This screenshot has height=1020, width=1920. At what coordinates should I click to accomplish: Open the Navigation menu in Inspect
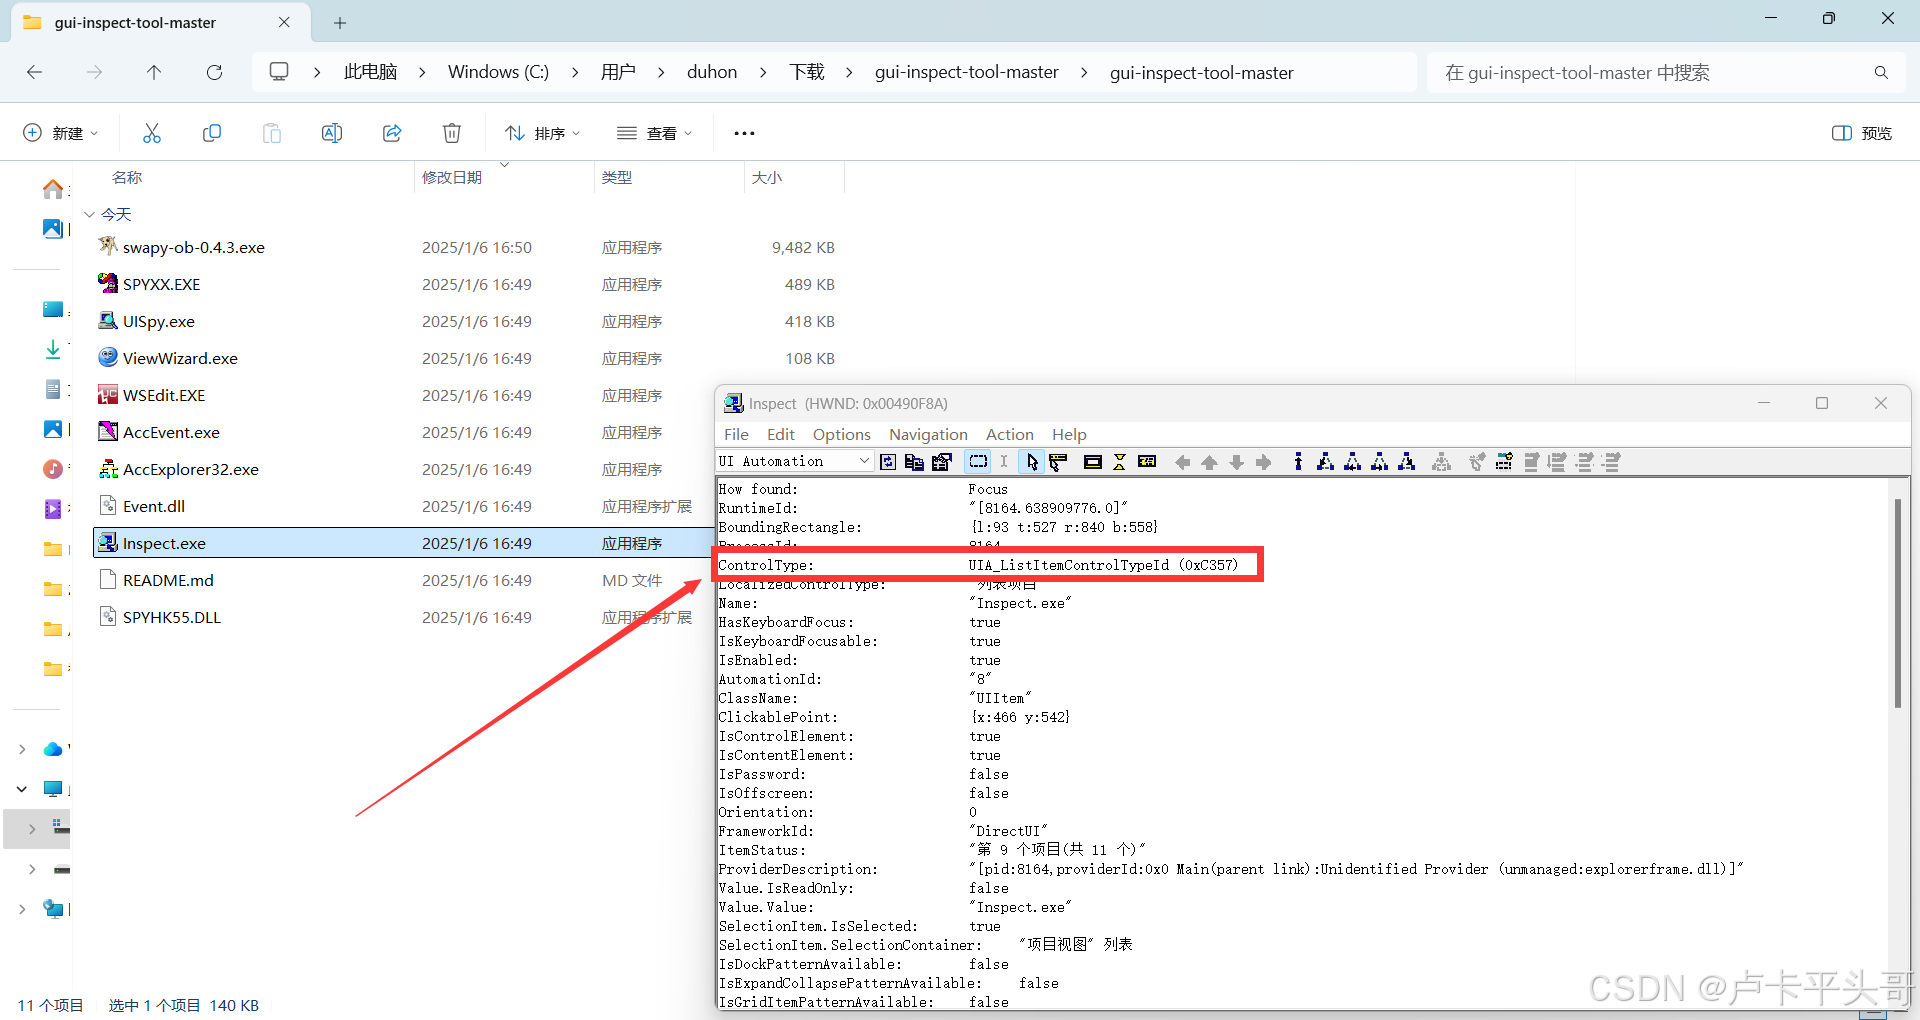tap(928, 434)
